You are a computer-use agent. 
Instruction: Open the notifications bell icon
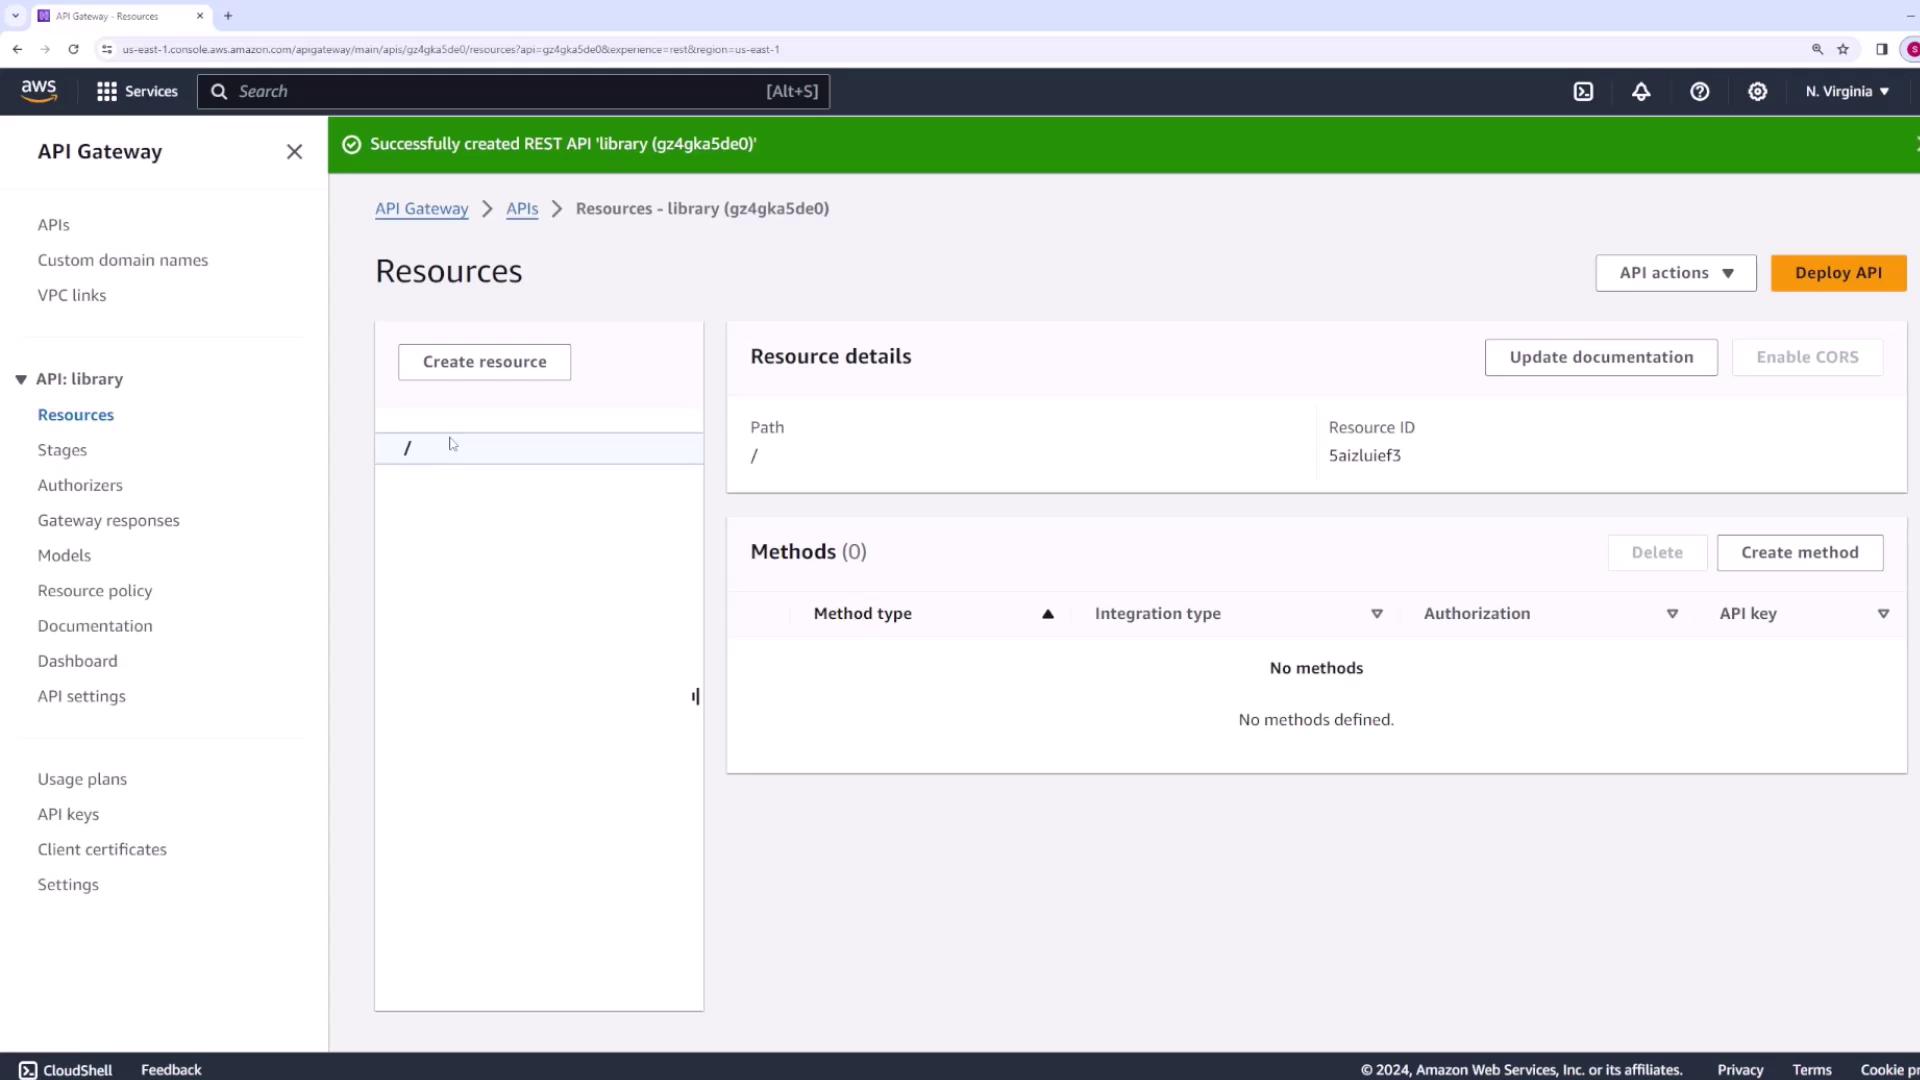1641,91
